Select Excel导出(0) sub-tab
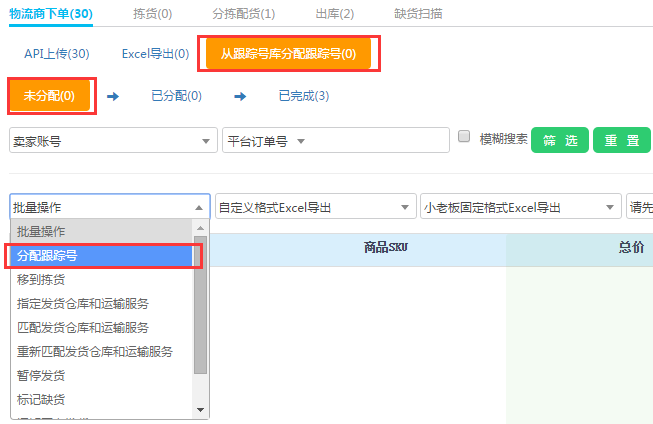This screenshot has width=653, height=424. pos(155,53)
